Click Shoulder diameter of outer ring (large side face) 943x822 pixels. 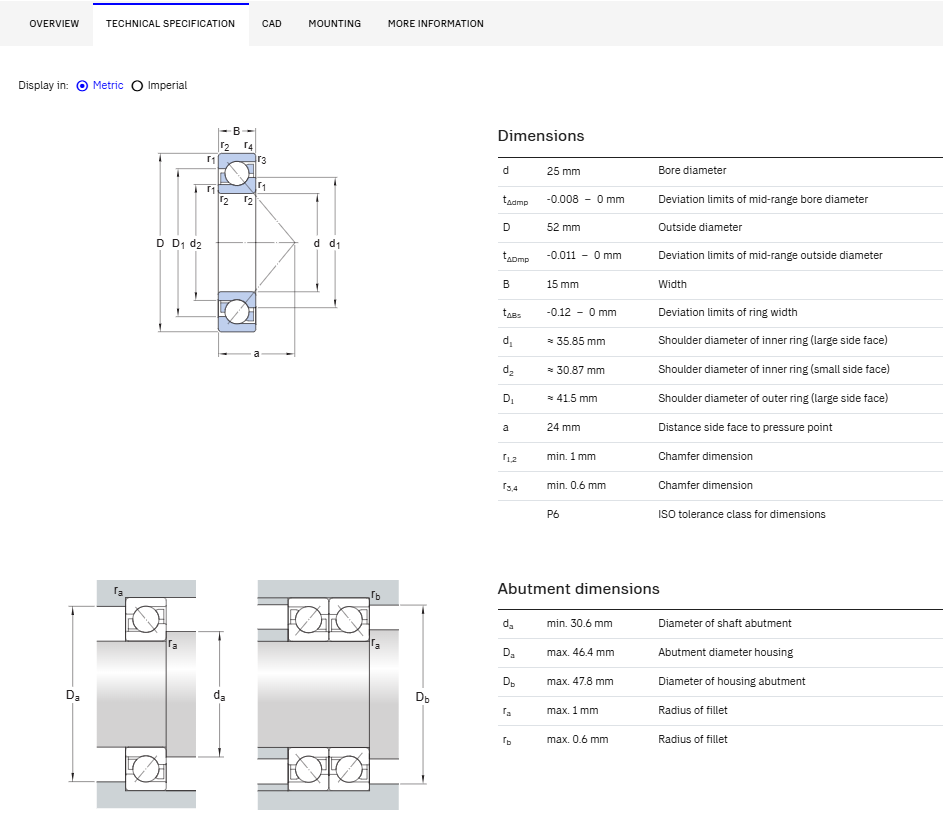(773, 398)
